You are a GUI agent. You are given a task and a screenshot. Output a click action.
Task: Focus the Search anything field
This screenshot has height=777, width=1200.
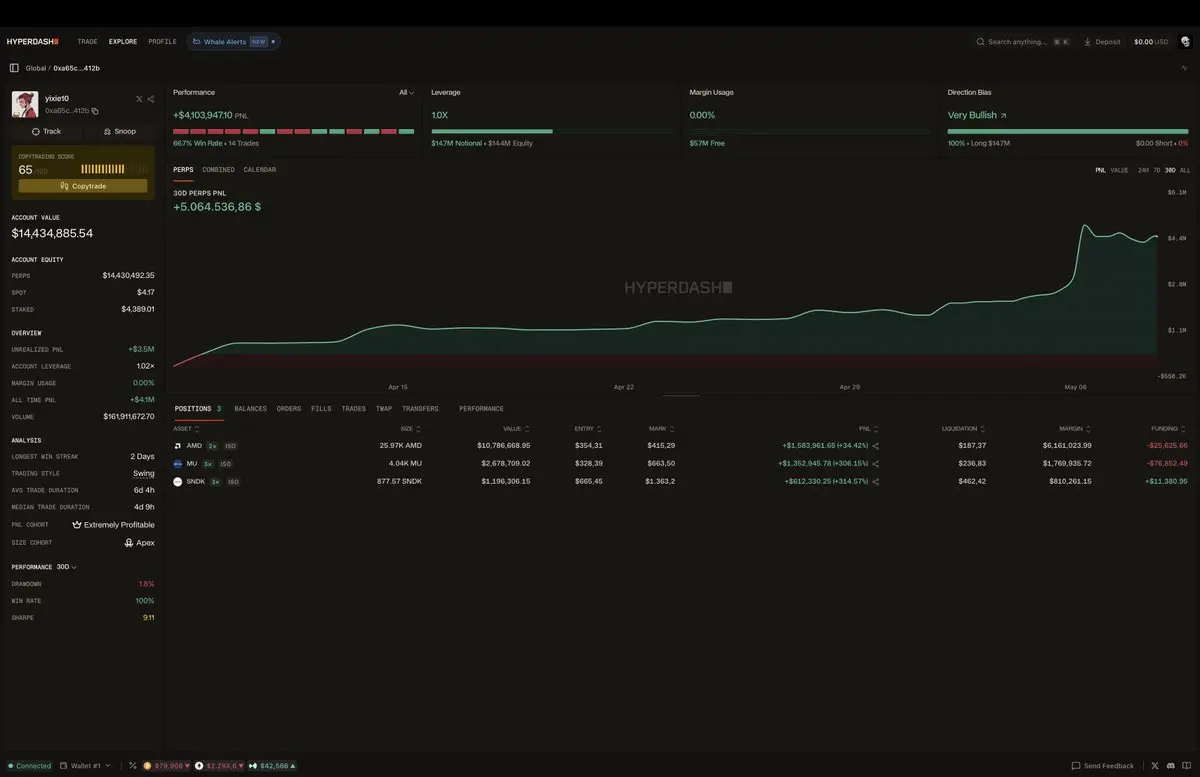(1022, 42)
